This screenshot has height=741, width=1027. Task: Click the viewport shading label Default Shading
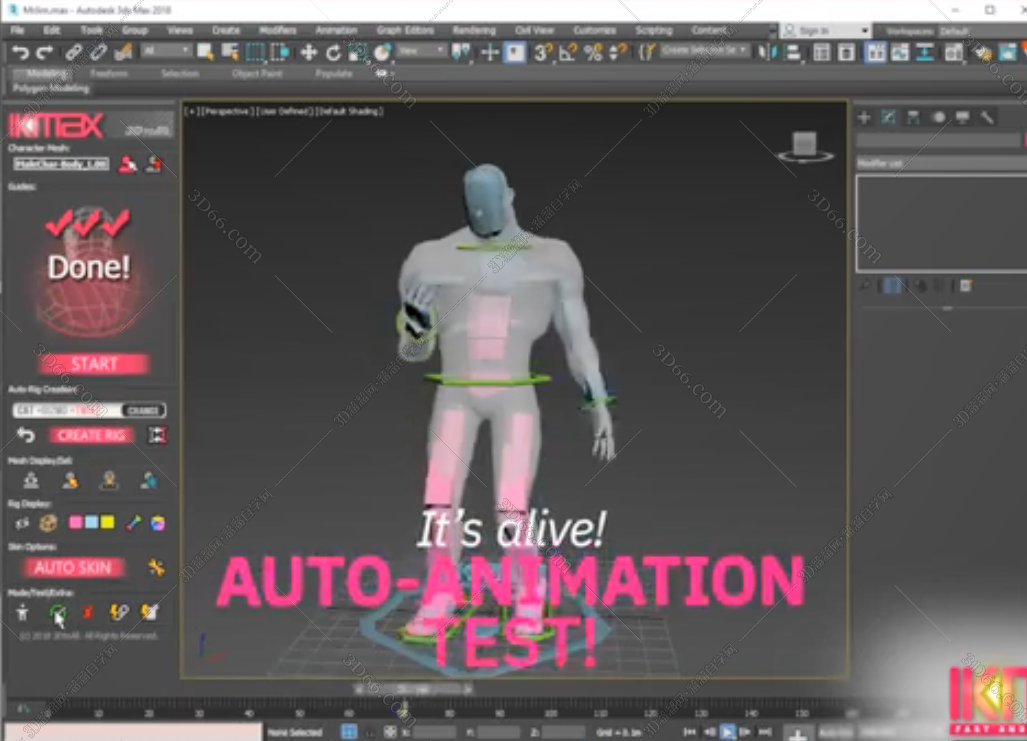(x=350, y=111)
